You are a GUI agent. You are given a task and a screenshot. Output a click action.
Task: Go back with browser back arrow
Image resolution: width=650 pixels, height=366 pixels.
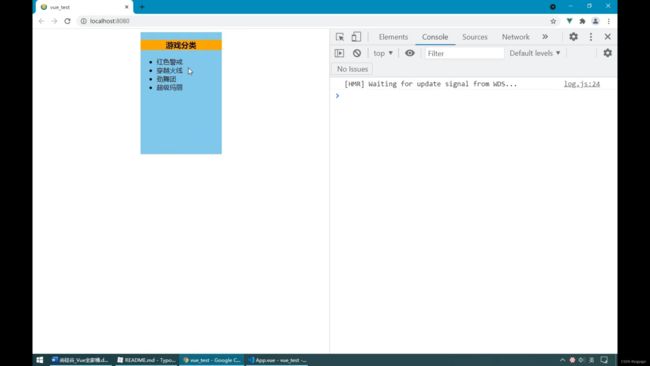pos(41,21)
